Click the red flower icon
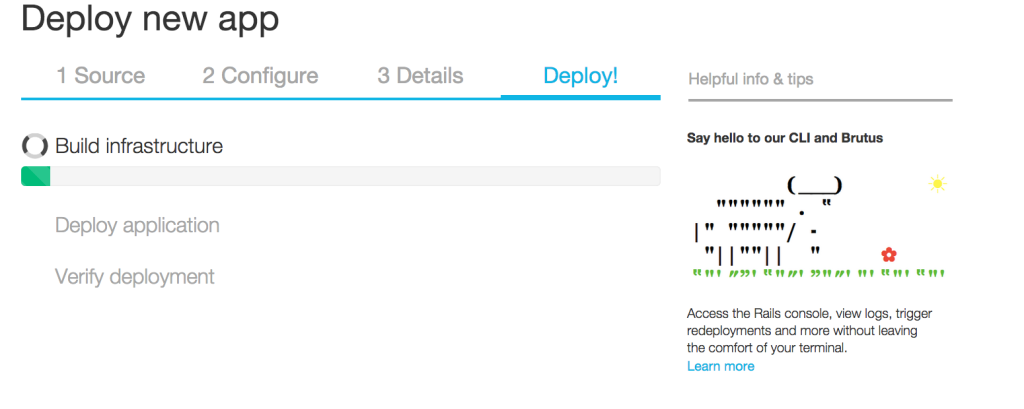 (x=889, y=255)
